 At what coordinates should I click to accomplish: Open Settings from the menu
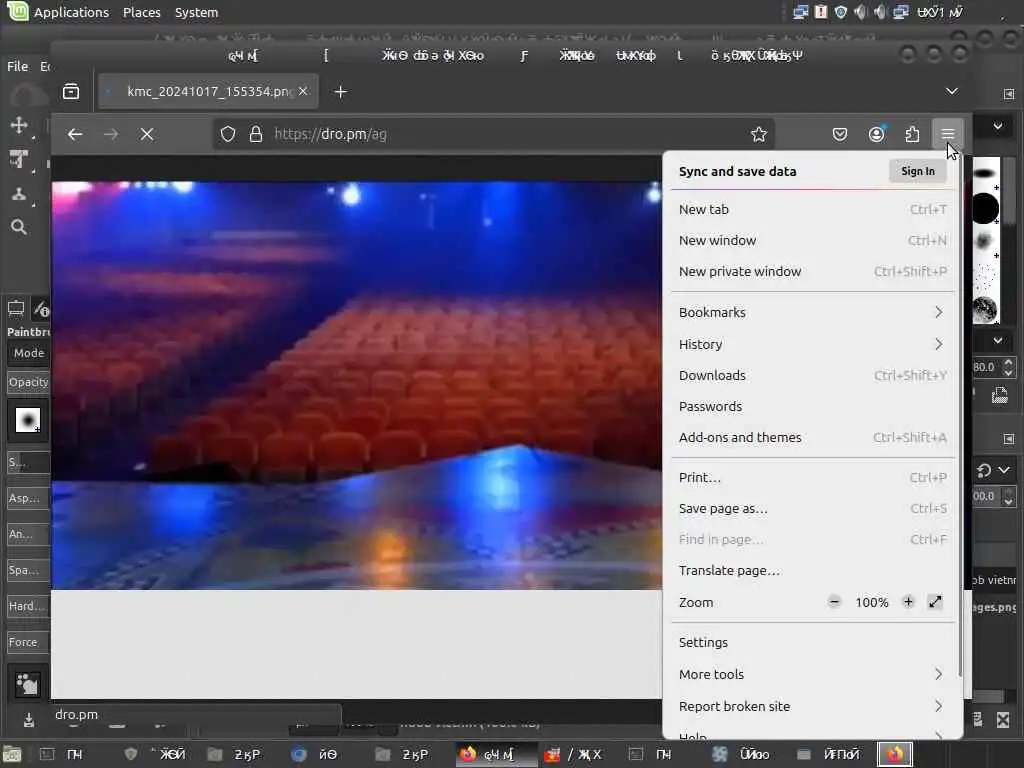704,642
